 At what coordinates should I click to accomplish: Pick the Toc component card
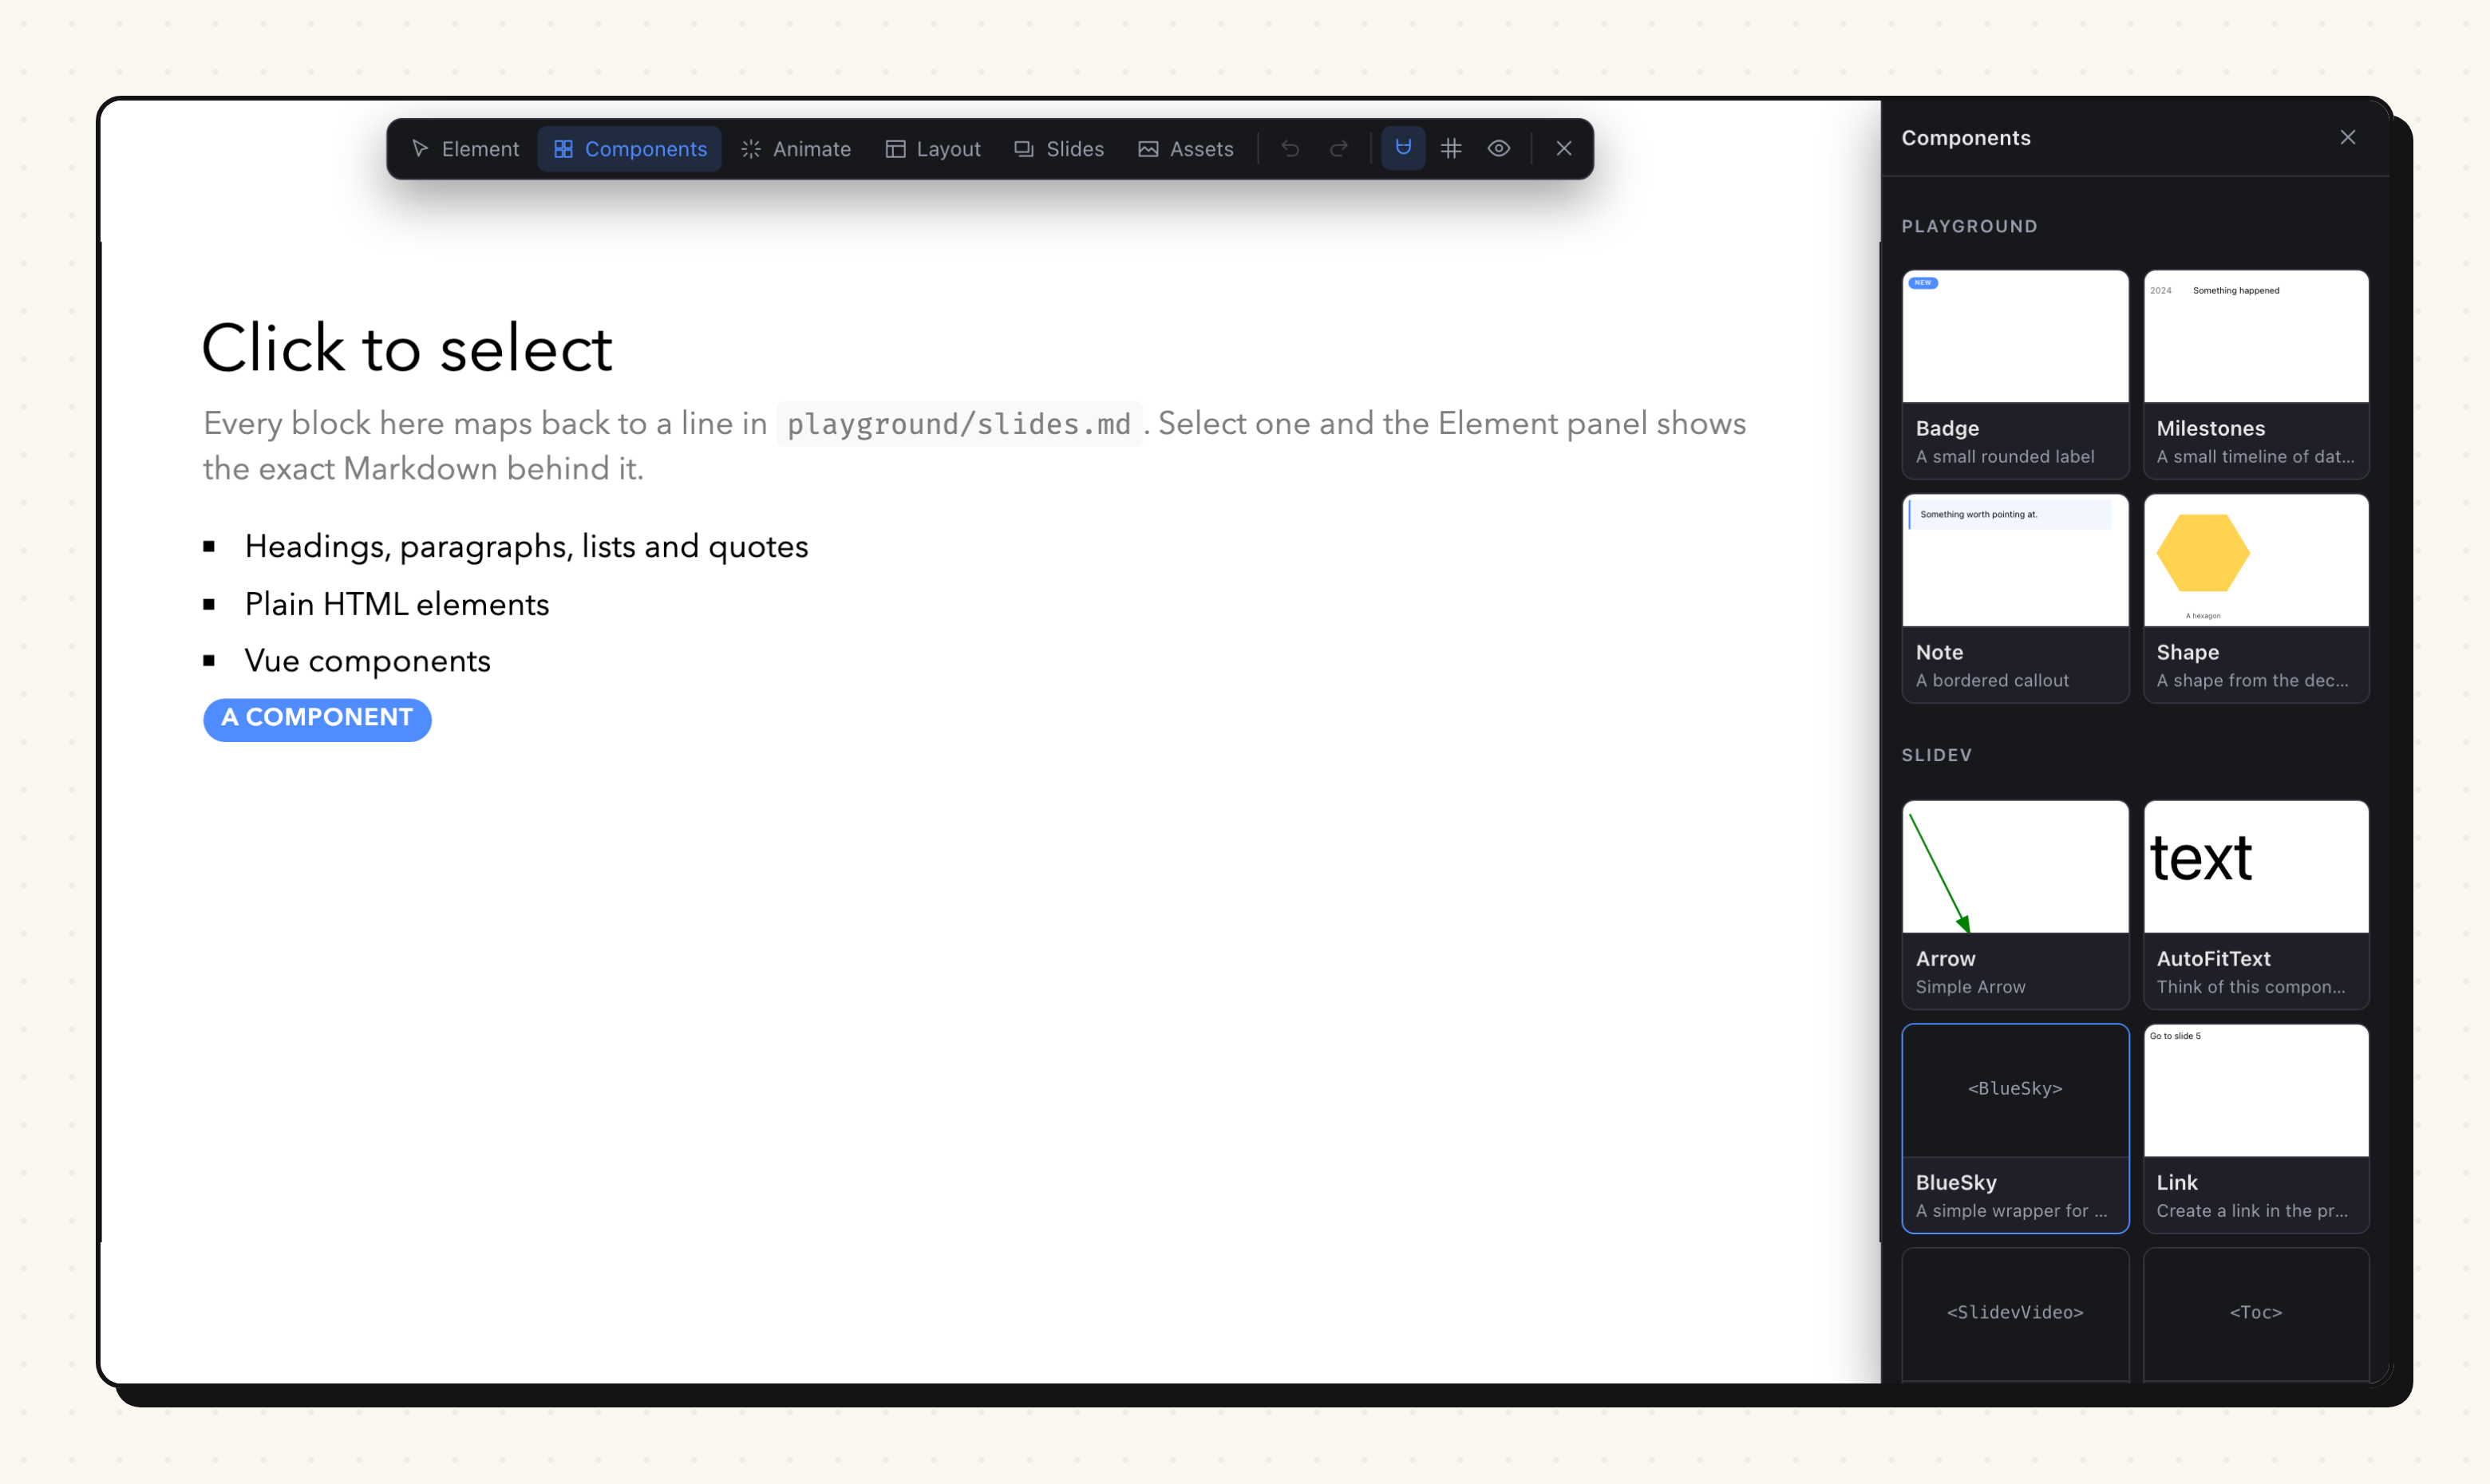(x=2256, y=1314)
